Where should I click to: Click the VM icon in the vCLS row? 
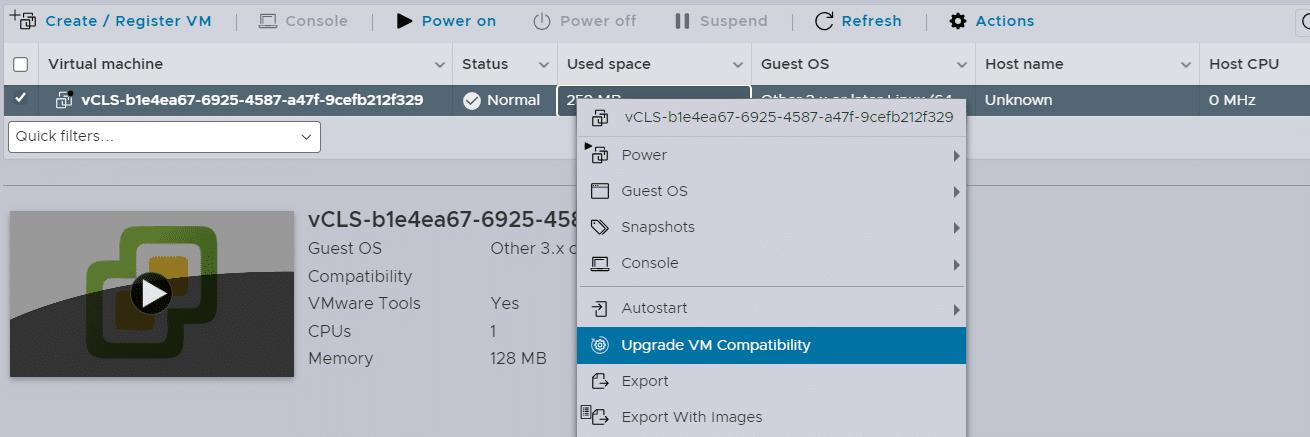[64, 99]
